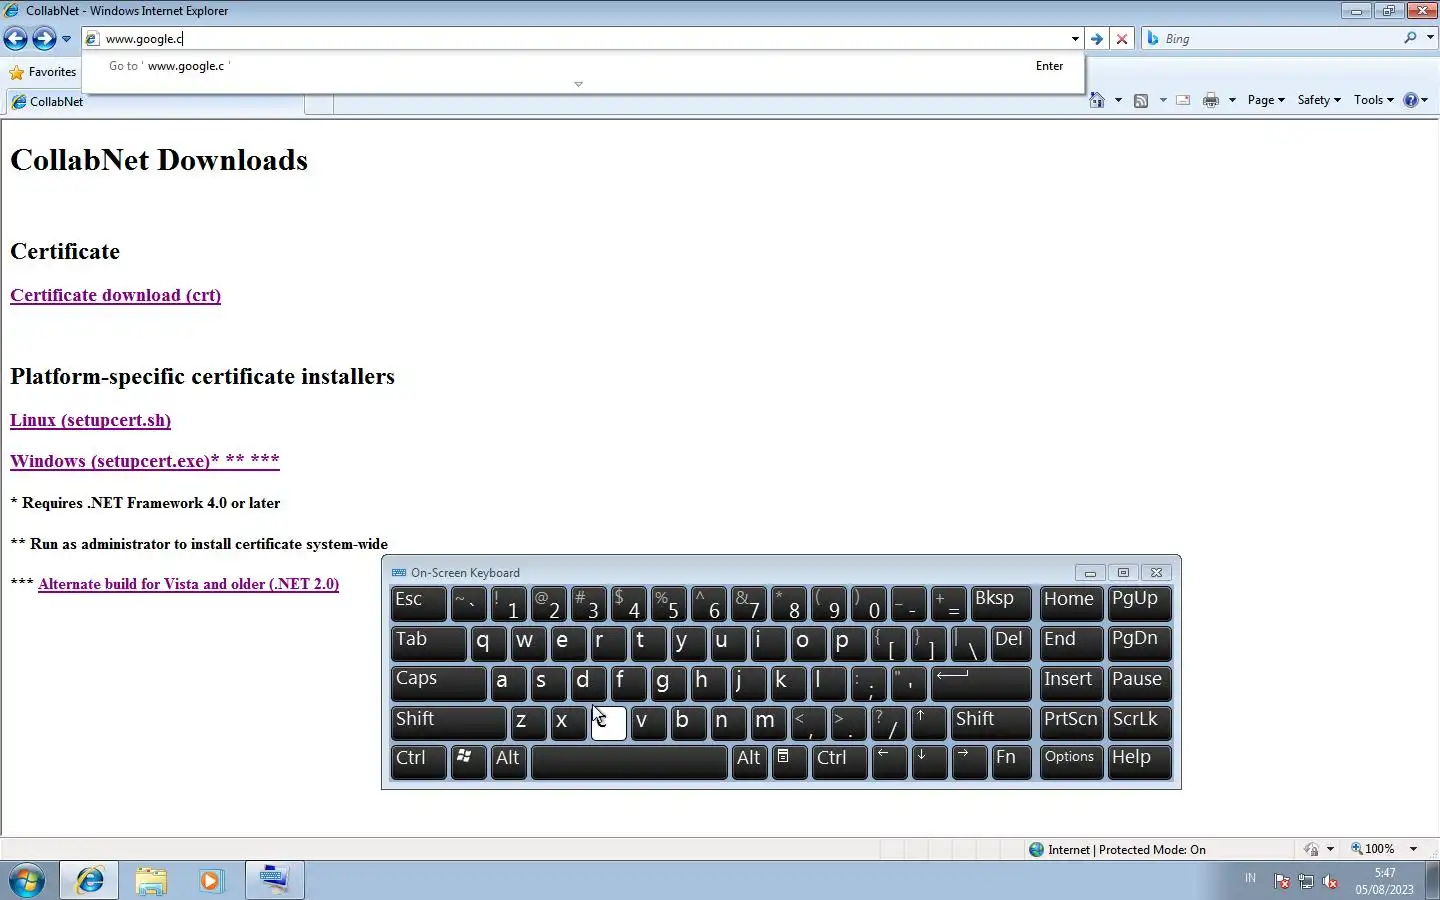The image size is (1440, 900).
Task: Tap the space bar on the On-Screen Keyboard
Action: pos(628,762)
